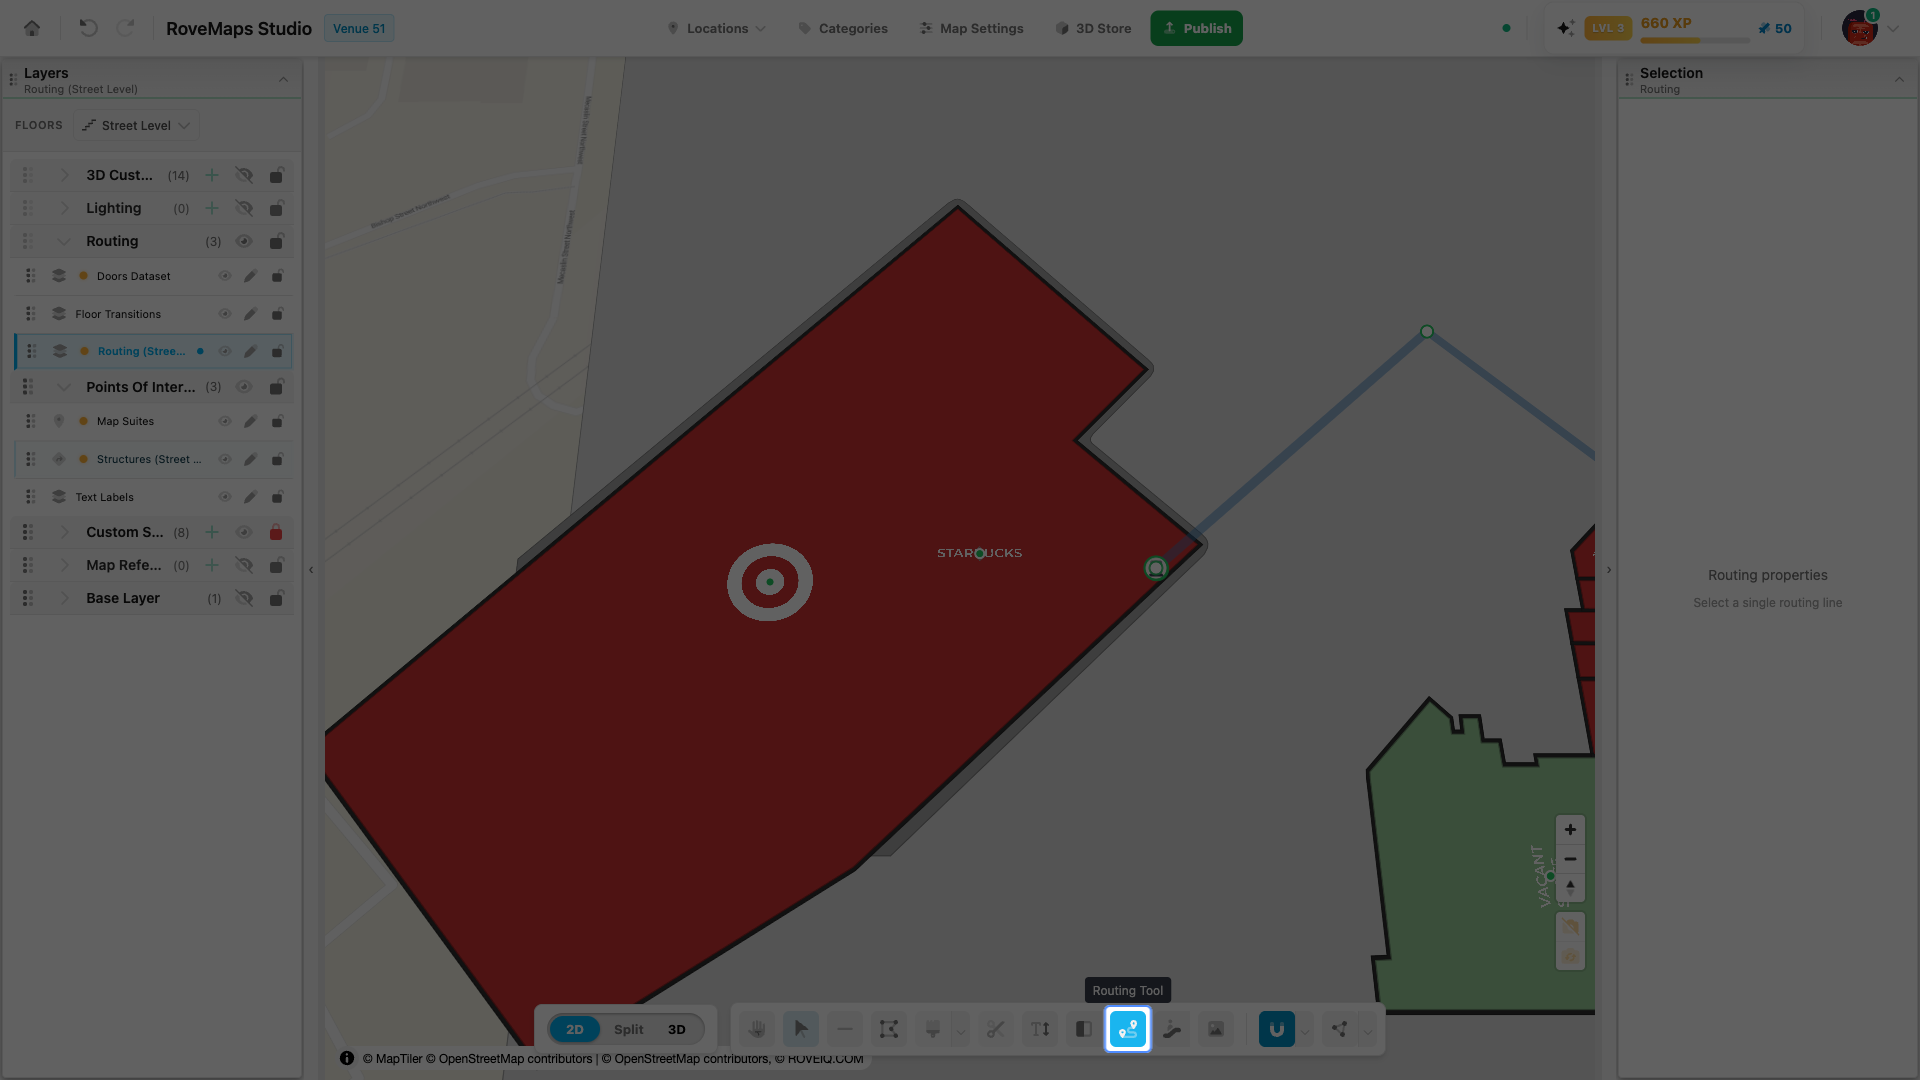
Task: Collapse the Points Of Inter... group
Action: pos(64,387)
